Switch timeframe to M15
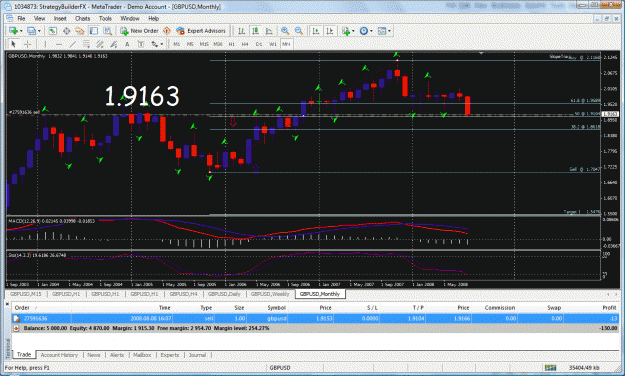The image size is (625, 376). (204, 44)
